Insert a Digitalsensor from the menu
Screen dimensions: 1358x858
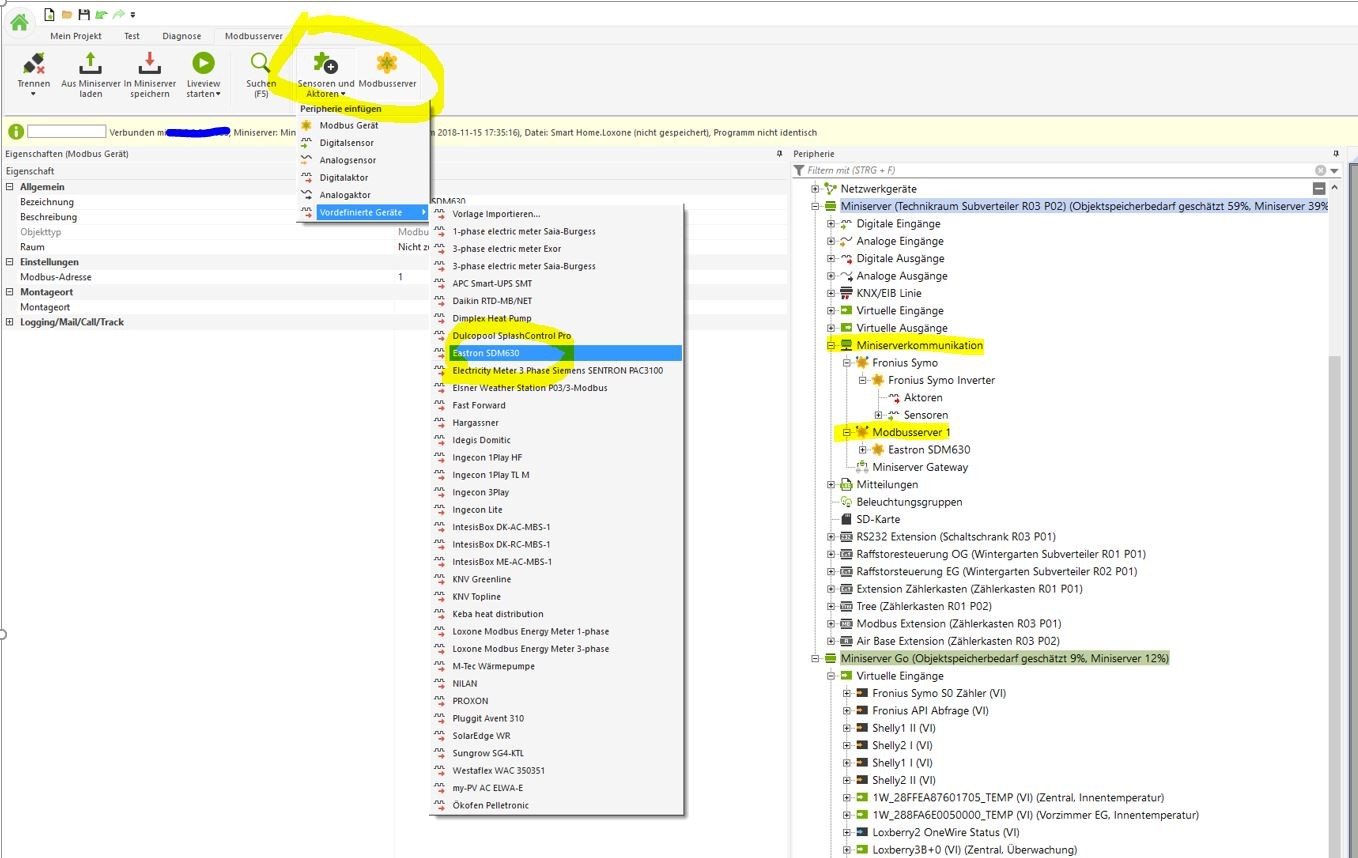coord(346,143)
